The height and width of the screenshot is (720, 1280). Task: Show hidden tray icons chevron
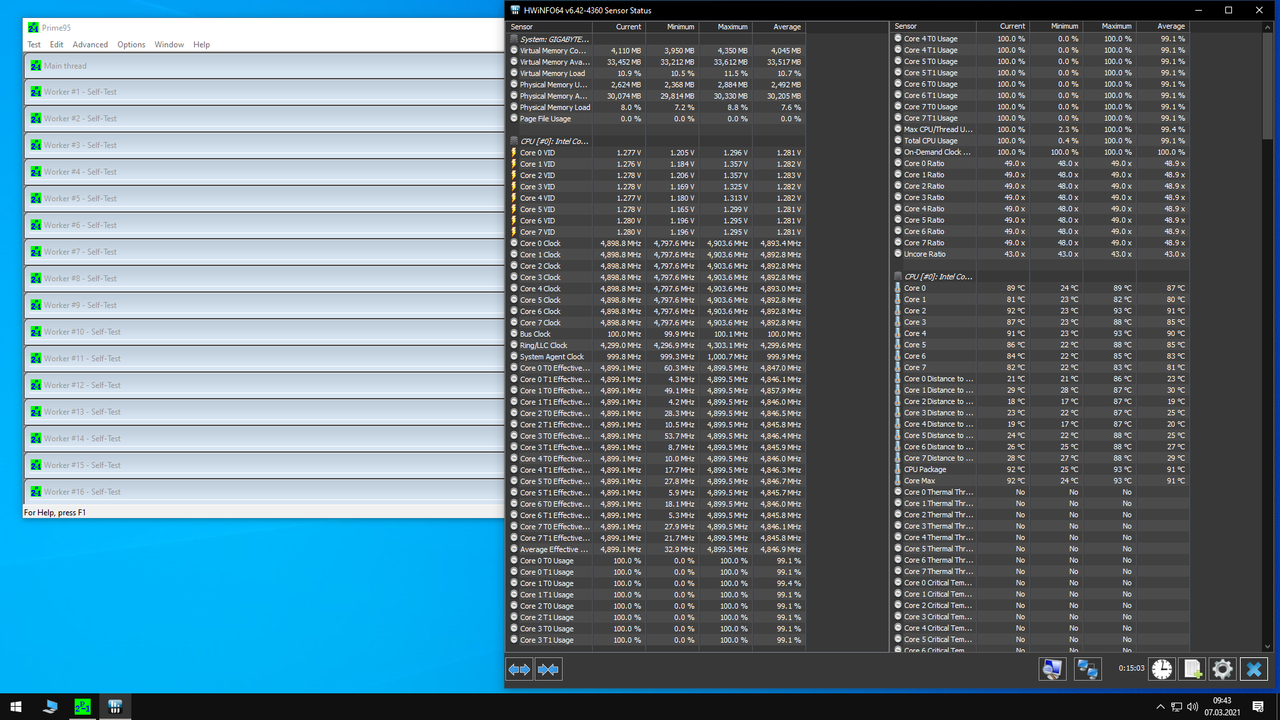(1160, 707)
